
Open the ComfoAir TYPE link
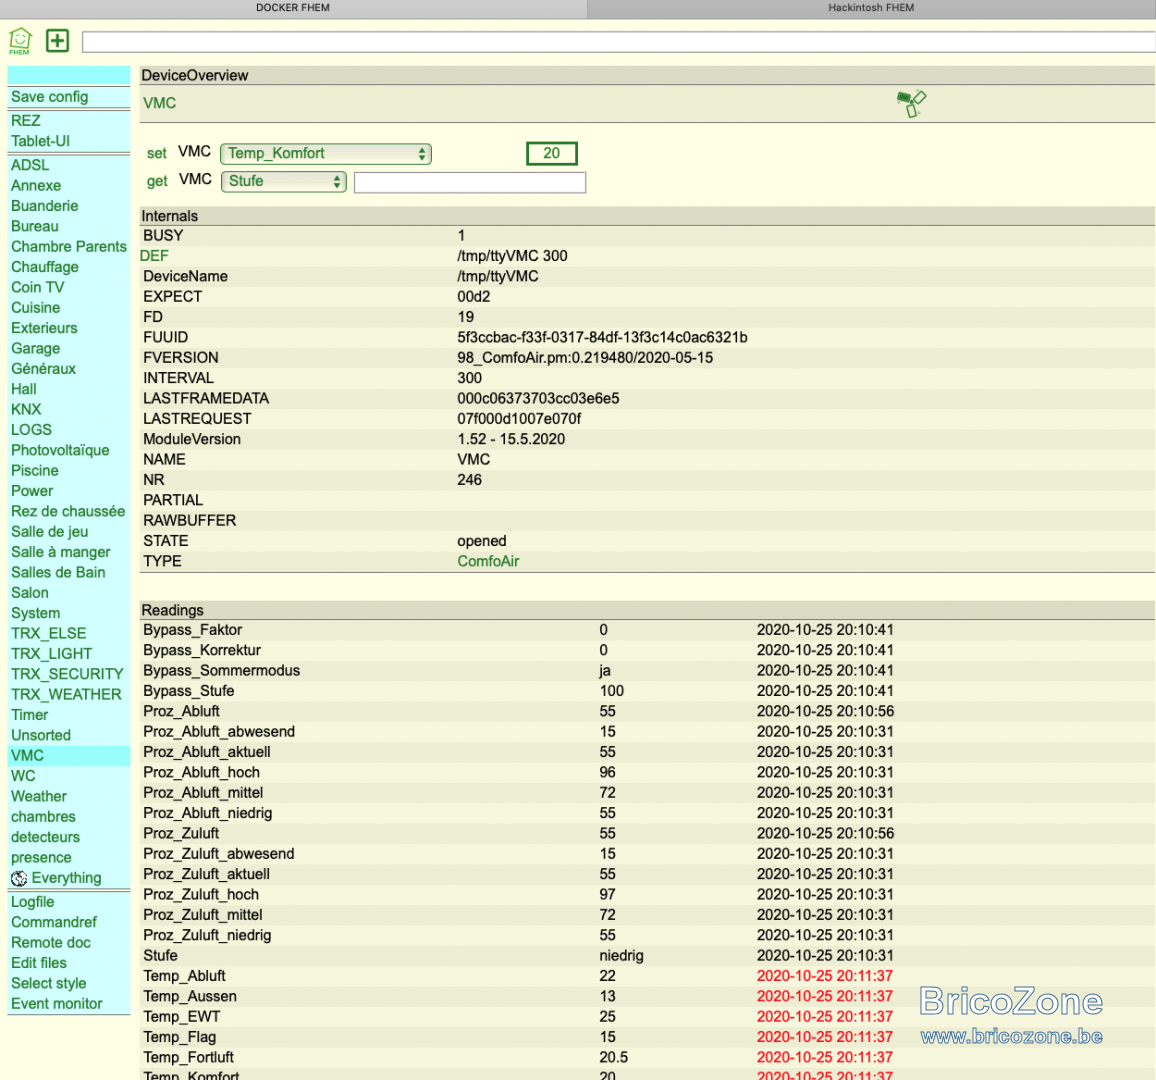tap(488, 561)
